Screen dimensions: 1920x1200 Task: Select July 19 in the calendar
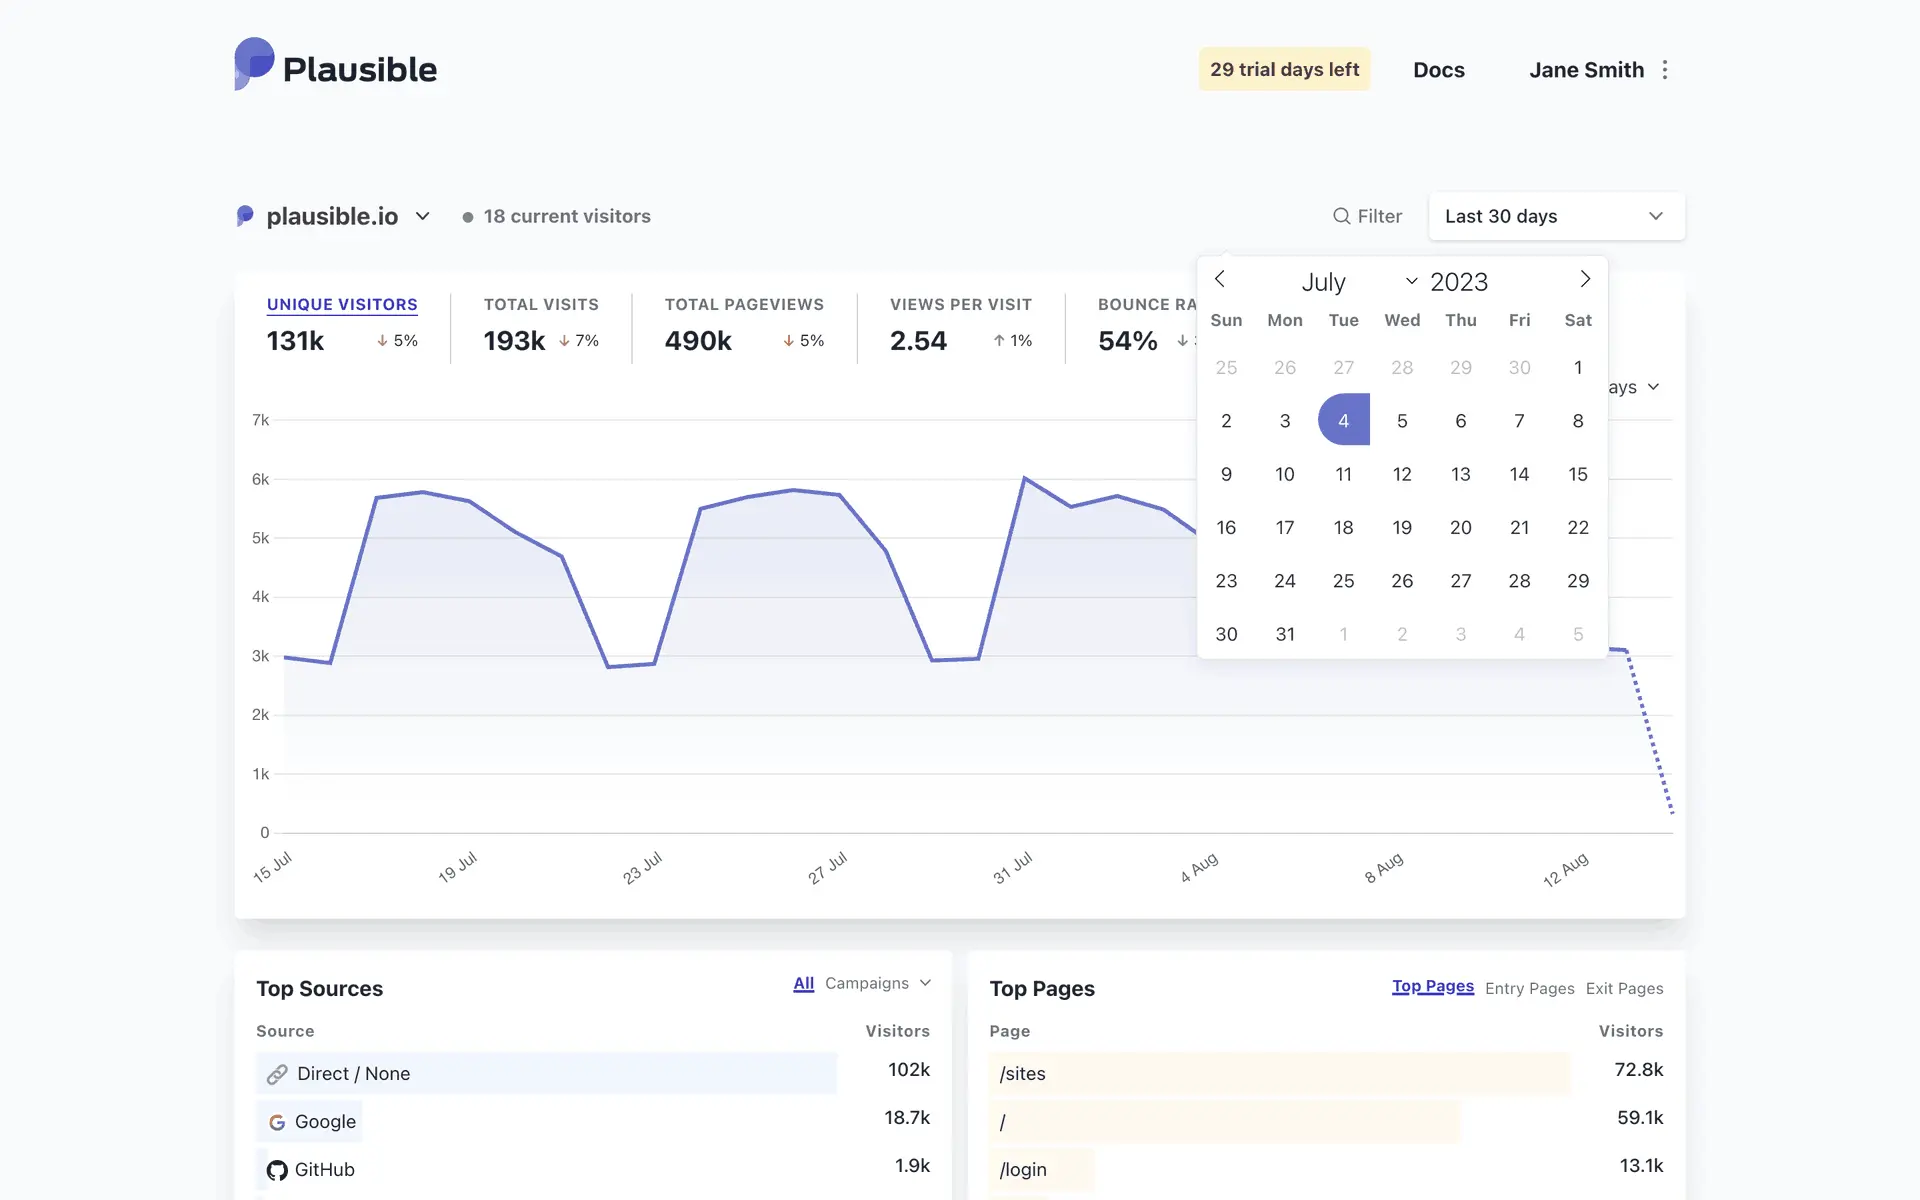click(1402, 527)
